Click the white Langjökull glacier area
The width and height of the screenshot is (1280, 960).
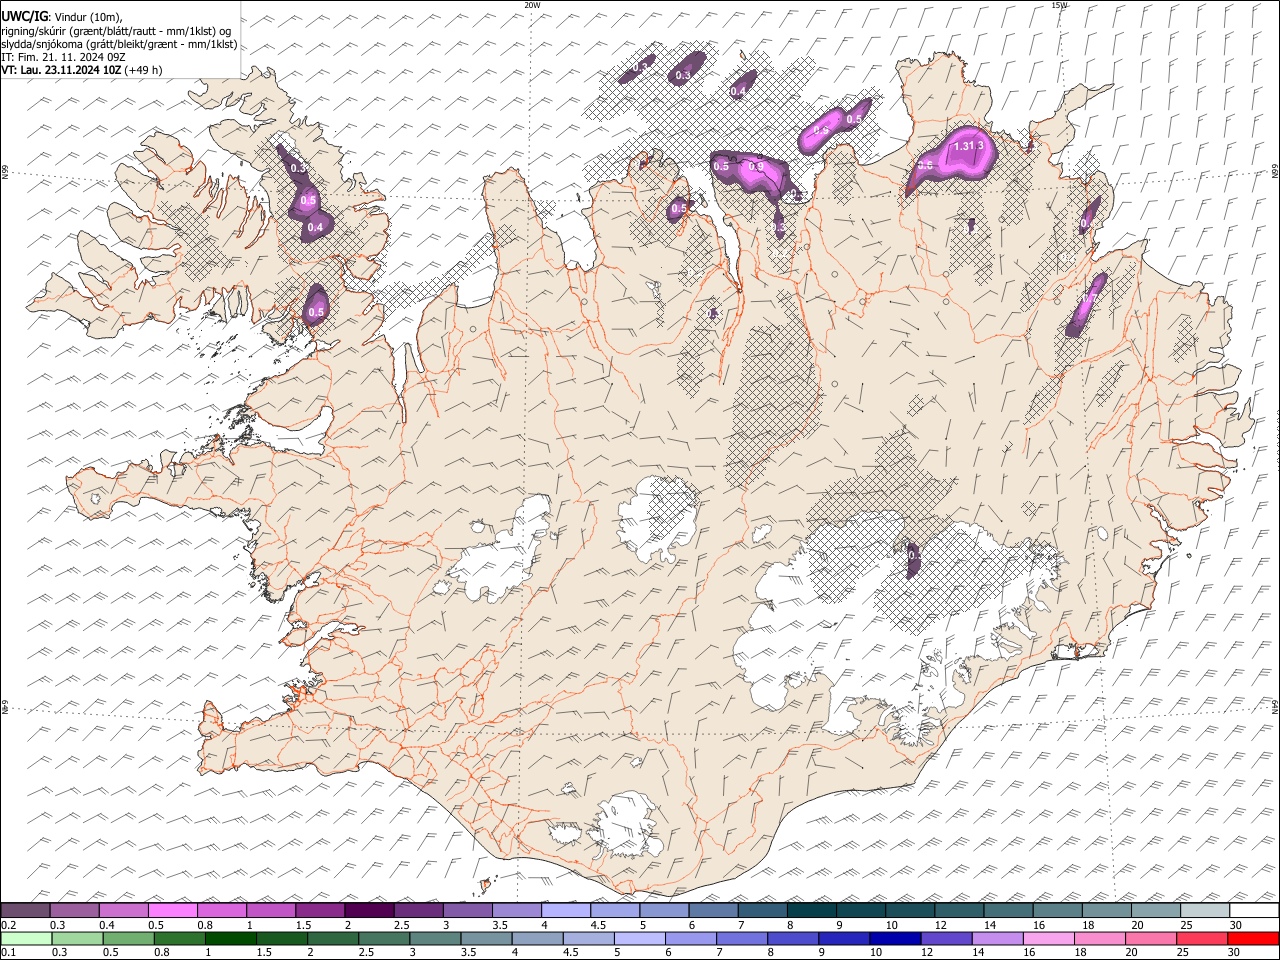pos(500,555)
